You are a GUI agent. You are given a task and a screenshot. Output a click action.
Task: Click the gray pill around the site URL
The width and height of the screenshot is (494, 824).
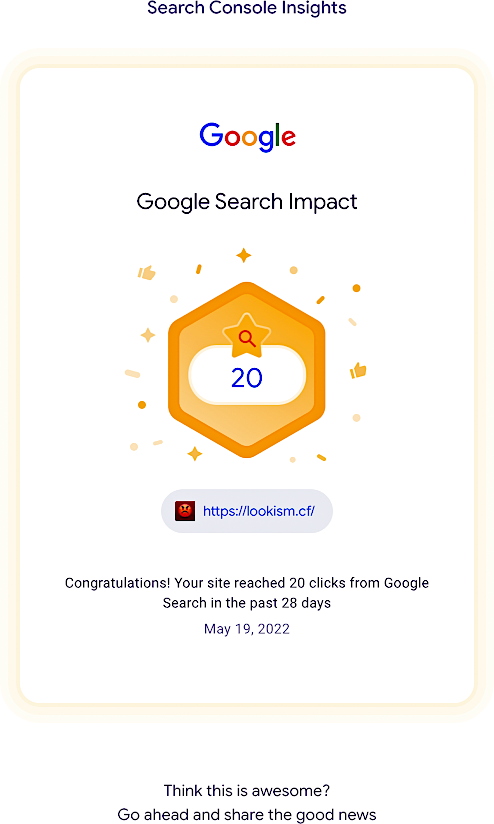[246, 511]
